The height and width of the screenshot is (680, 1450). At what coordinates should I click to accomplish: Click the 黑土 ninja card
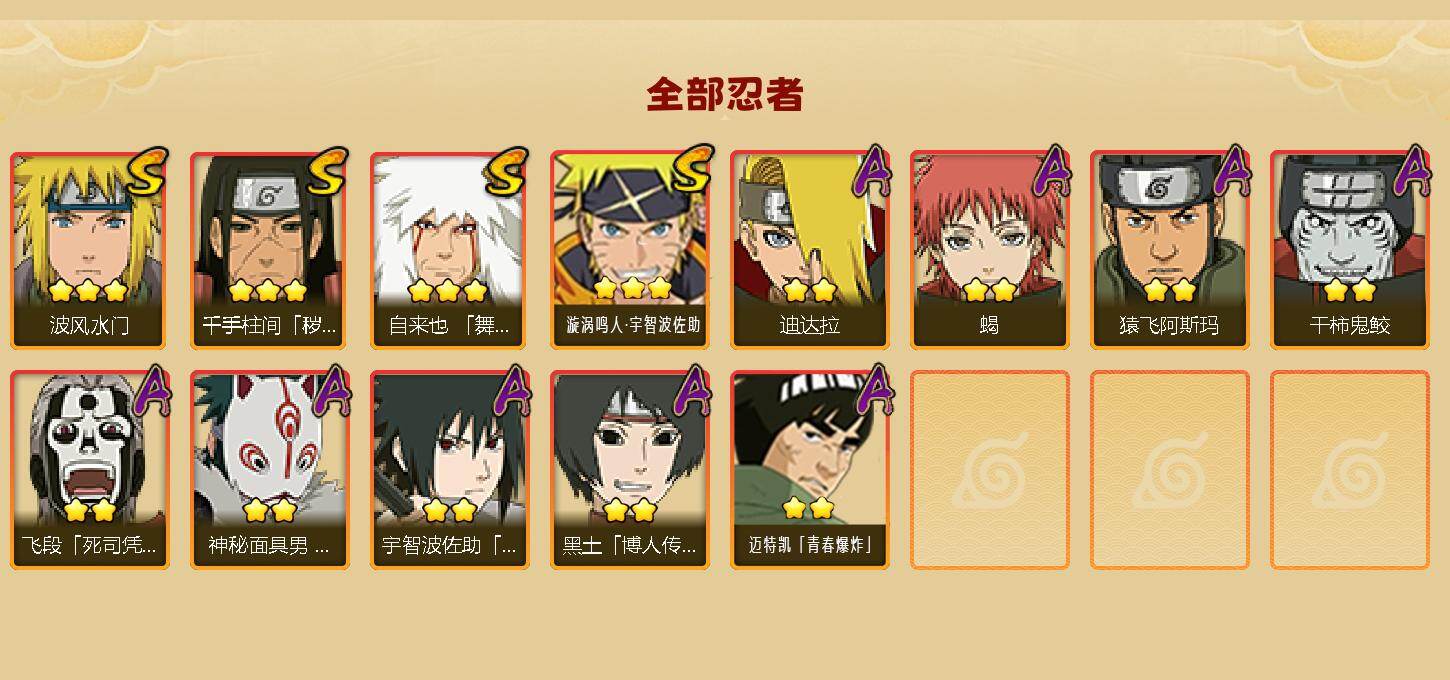pyautogui.click(x=629, y=470)
